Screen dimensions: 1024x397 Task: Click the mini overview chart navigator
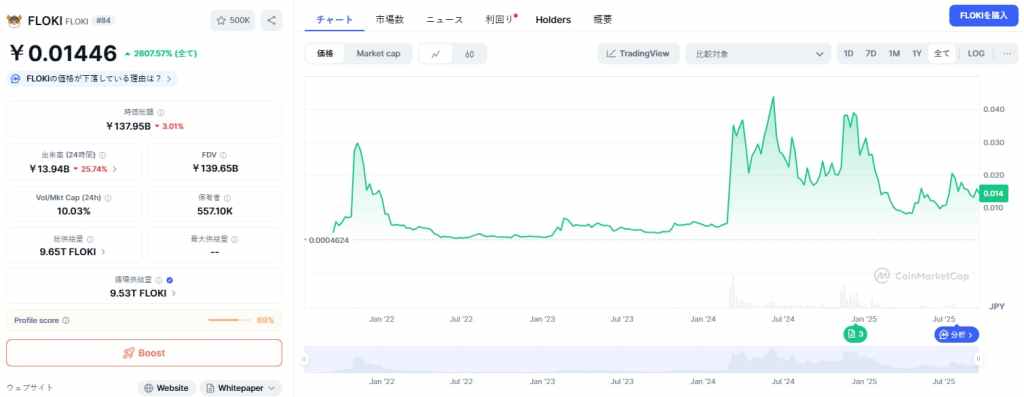point(641,358)
